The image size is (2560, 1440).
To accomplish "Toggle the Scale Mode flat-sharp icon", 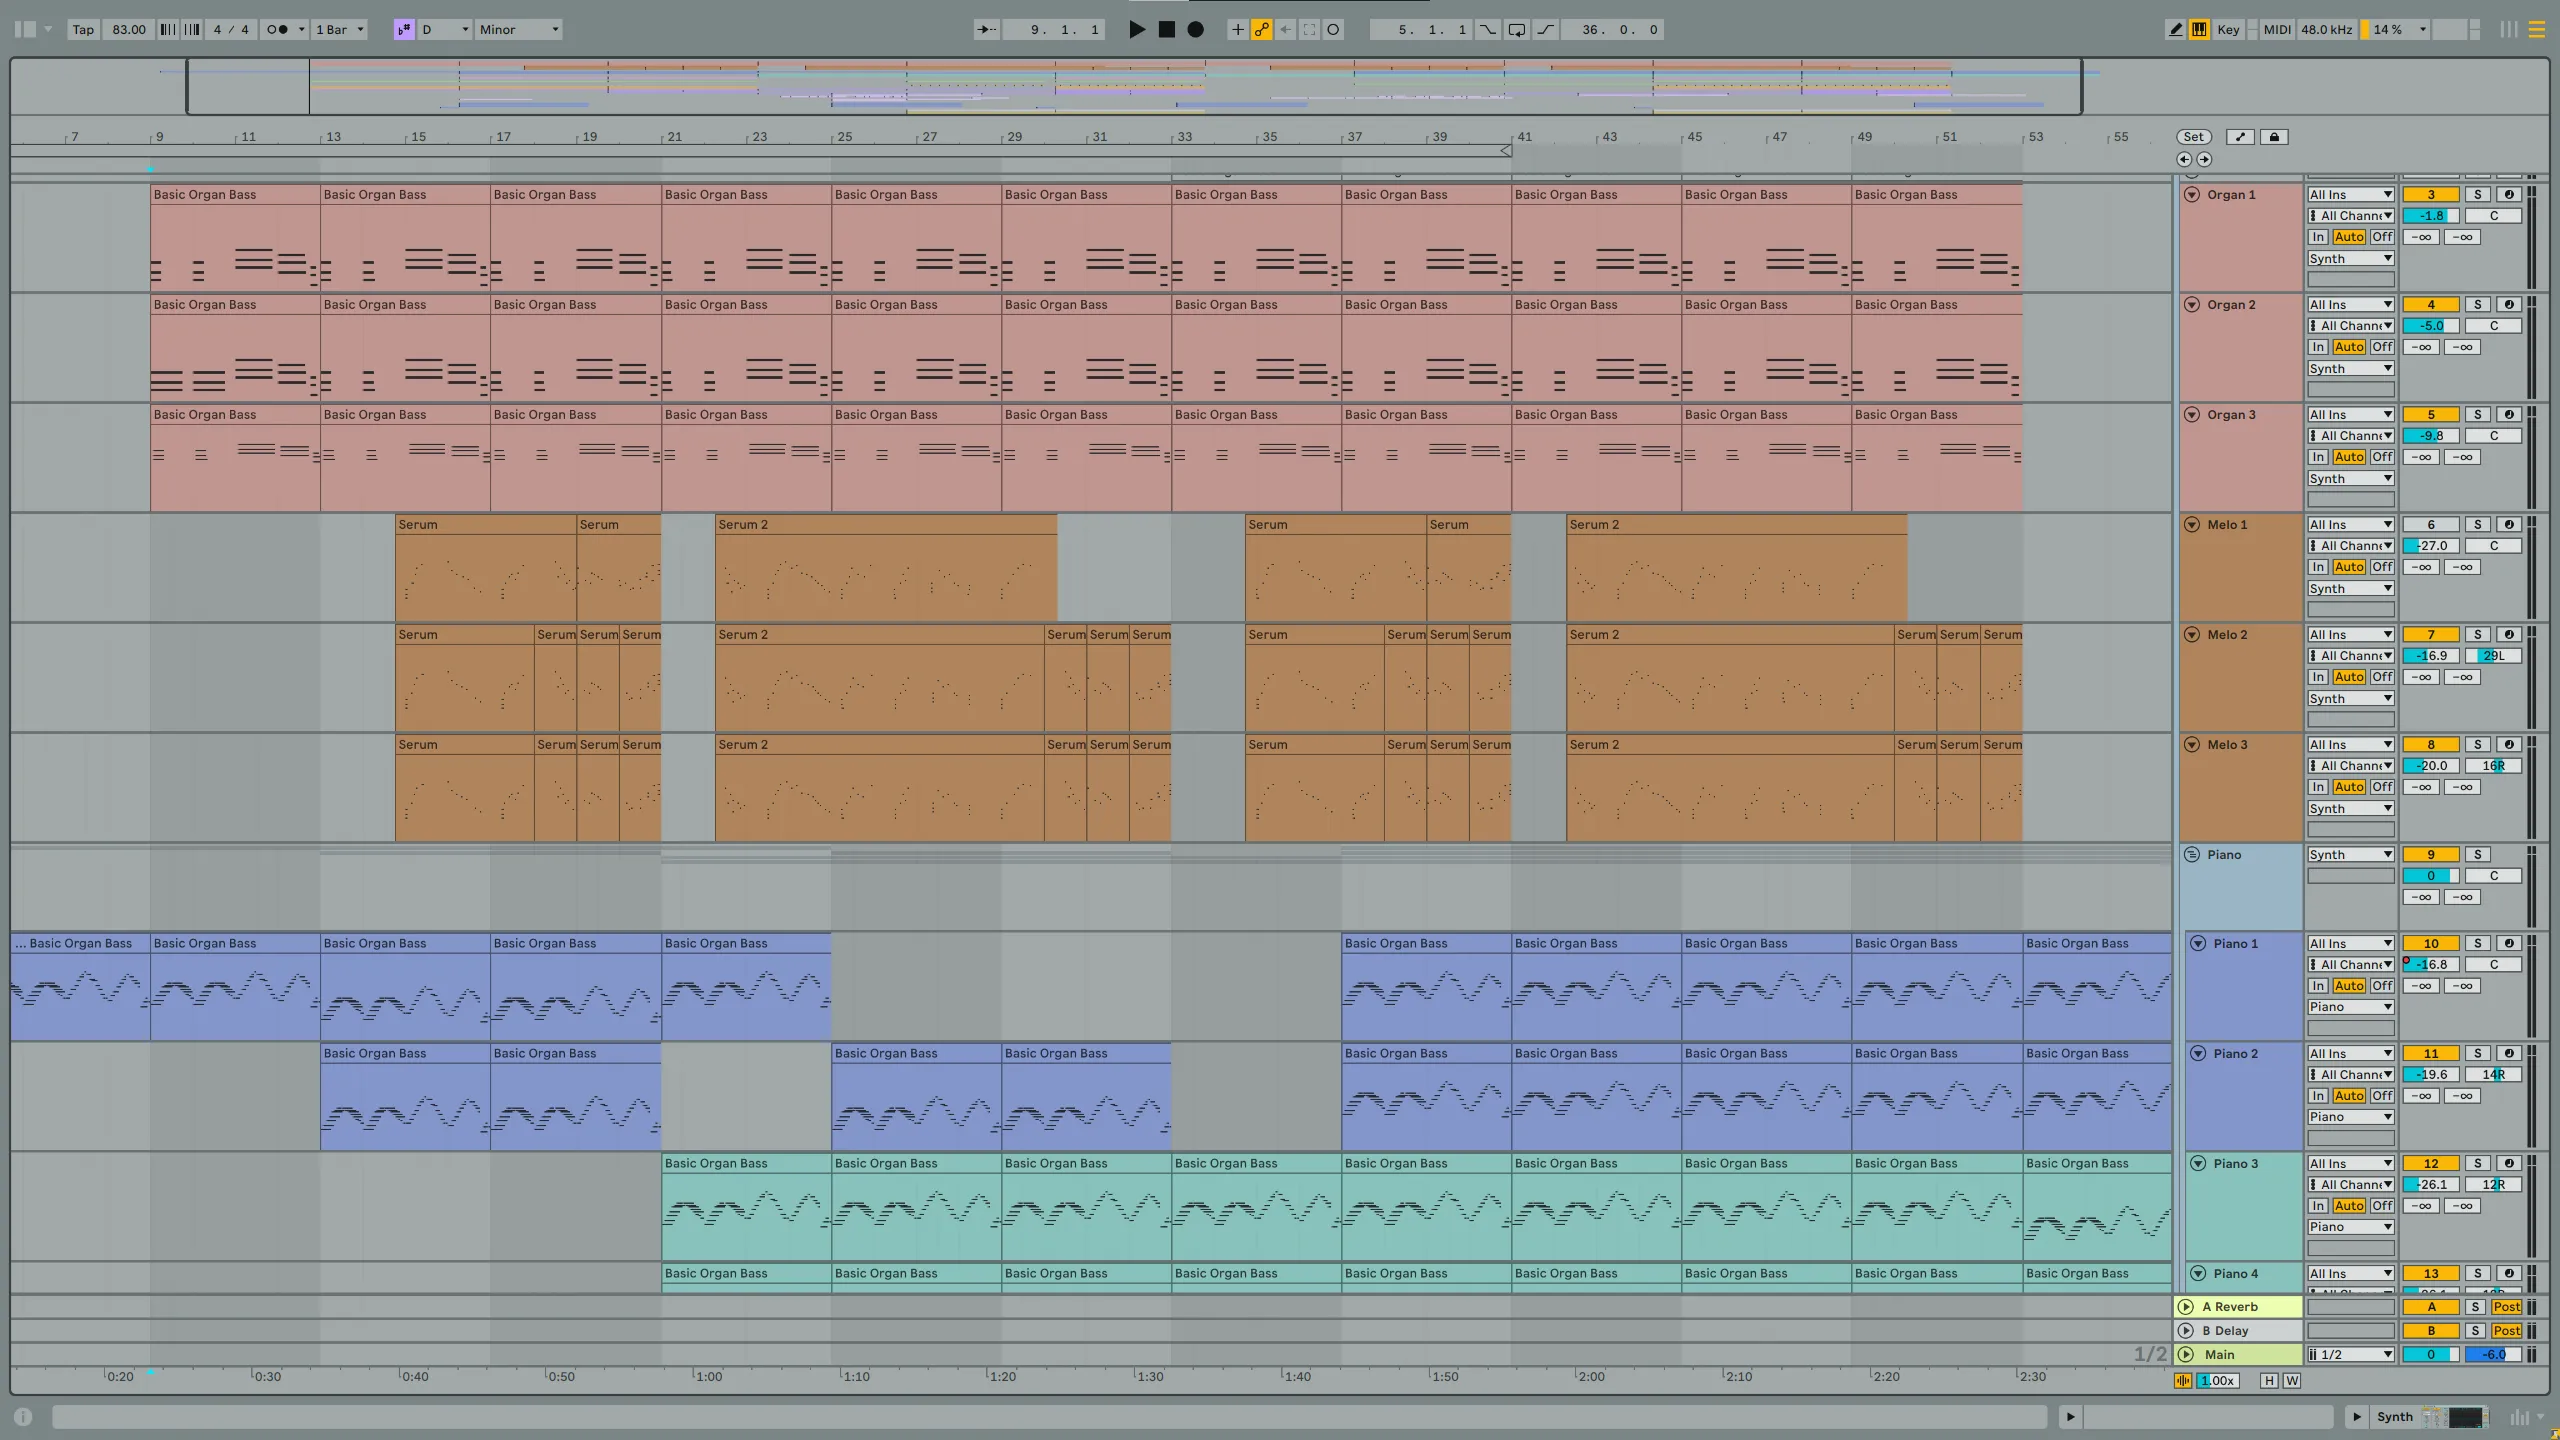I will point(404,29).
